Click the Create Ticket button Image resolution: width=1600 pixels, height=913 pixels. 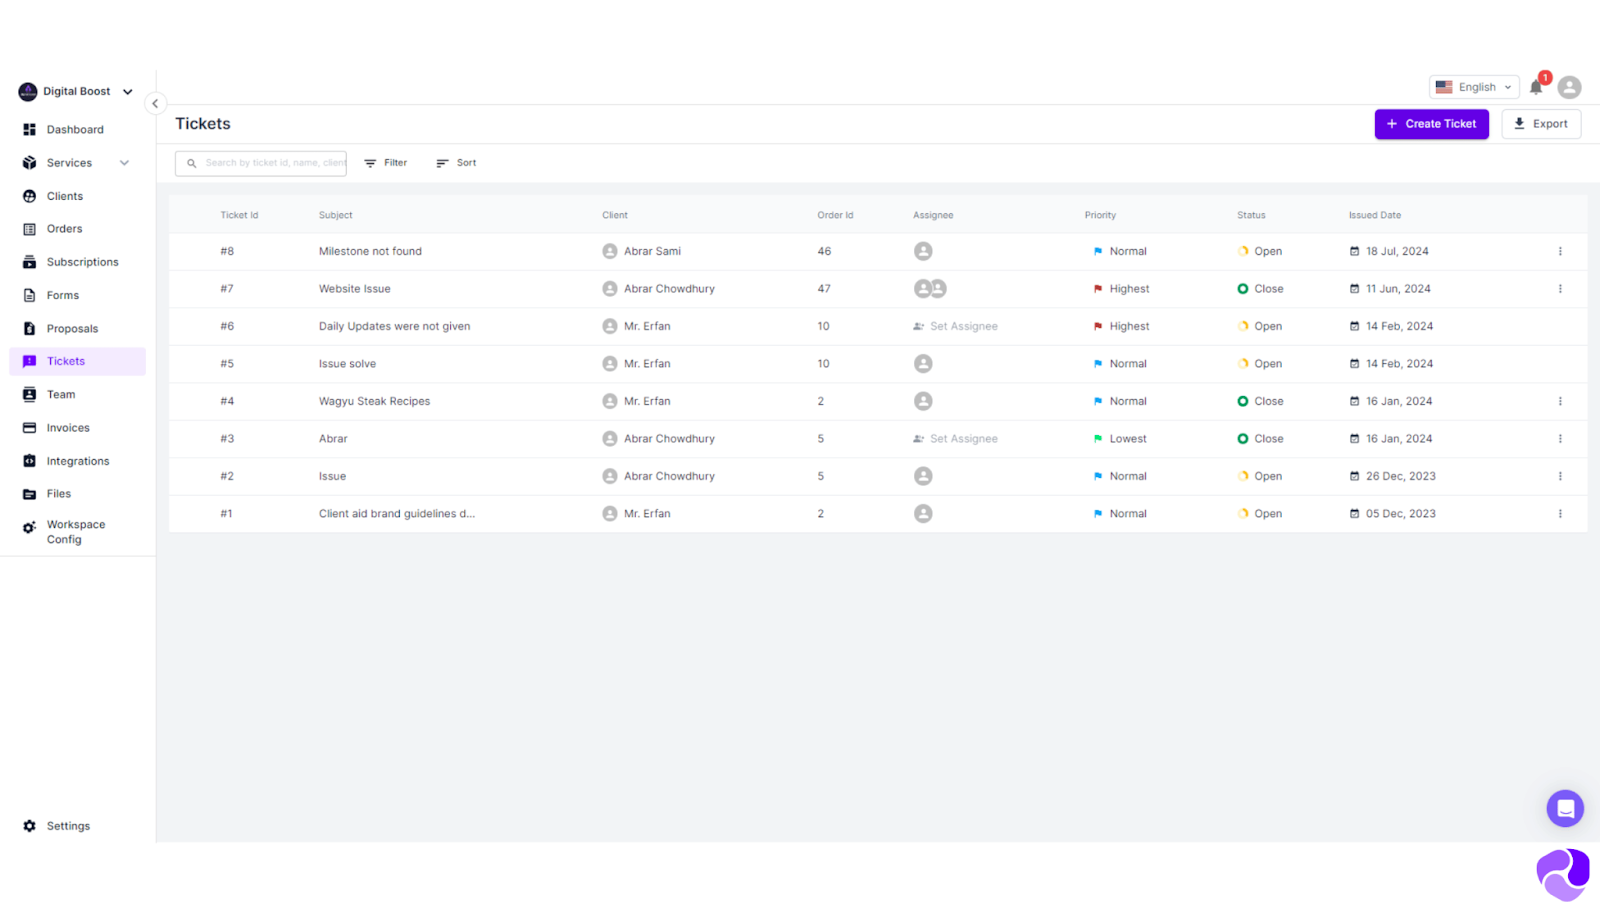coord(1431,124)
